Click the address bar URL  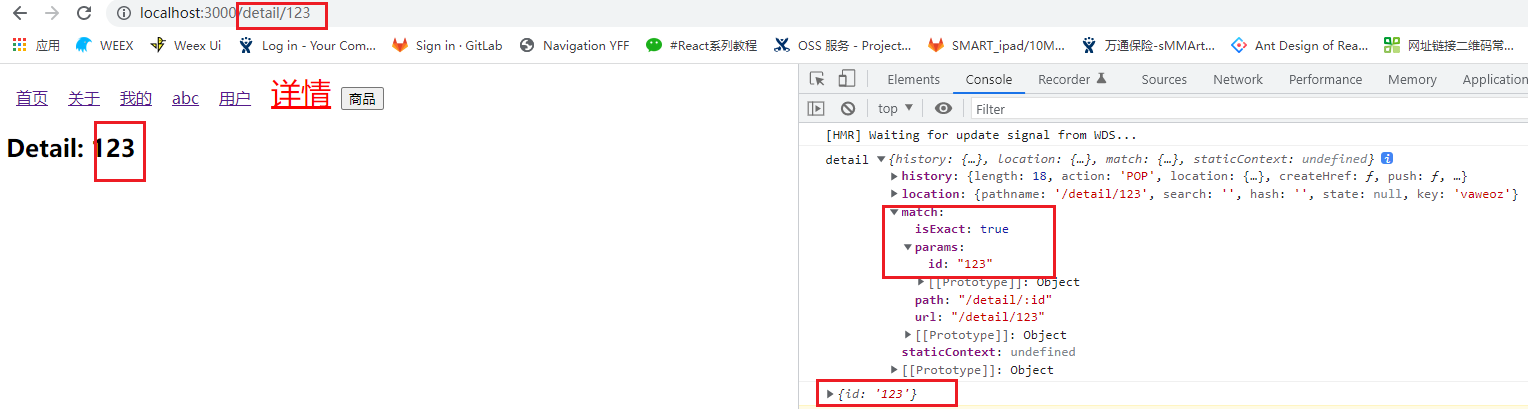[x=225, y=14]
